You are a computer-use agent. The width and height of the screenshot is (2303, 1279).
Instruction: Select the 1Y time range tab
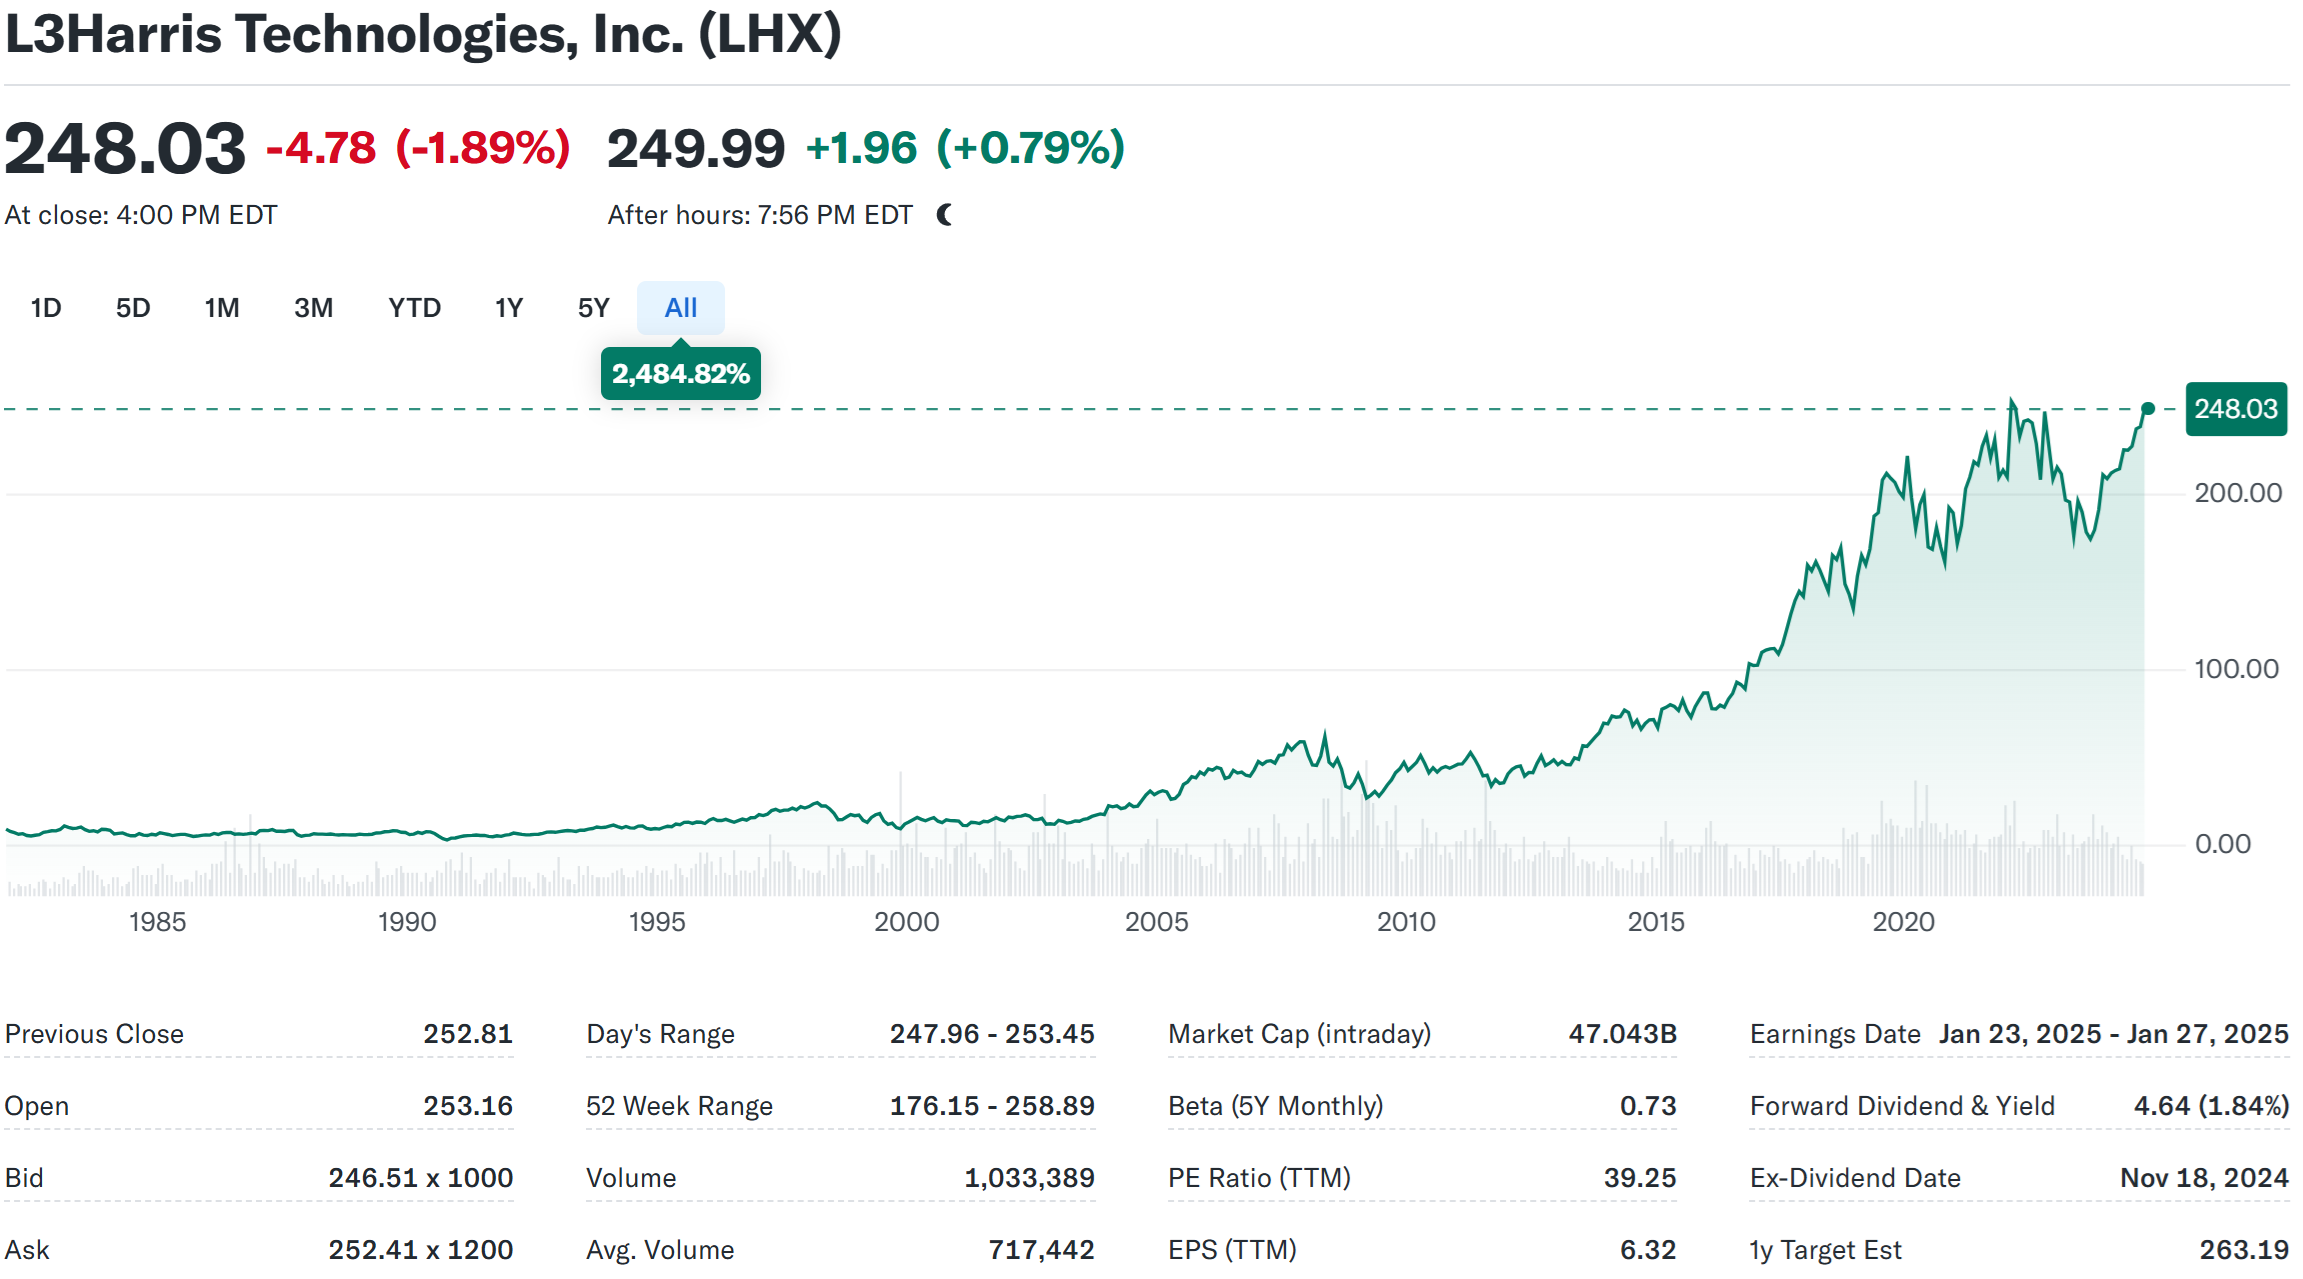coord(509,308)
